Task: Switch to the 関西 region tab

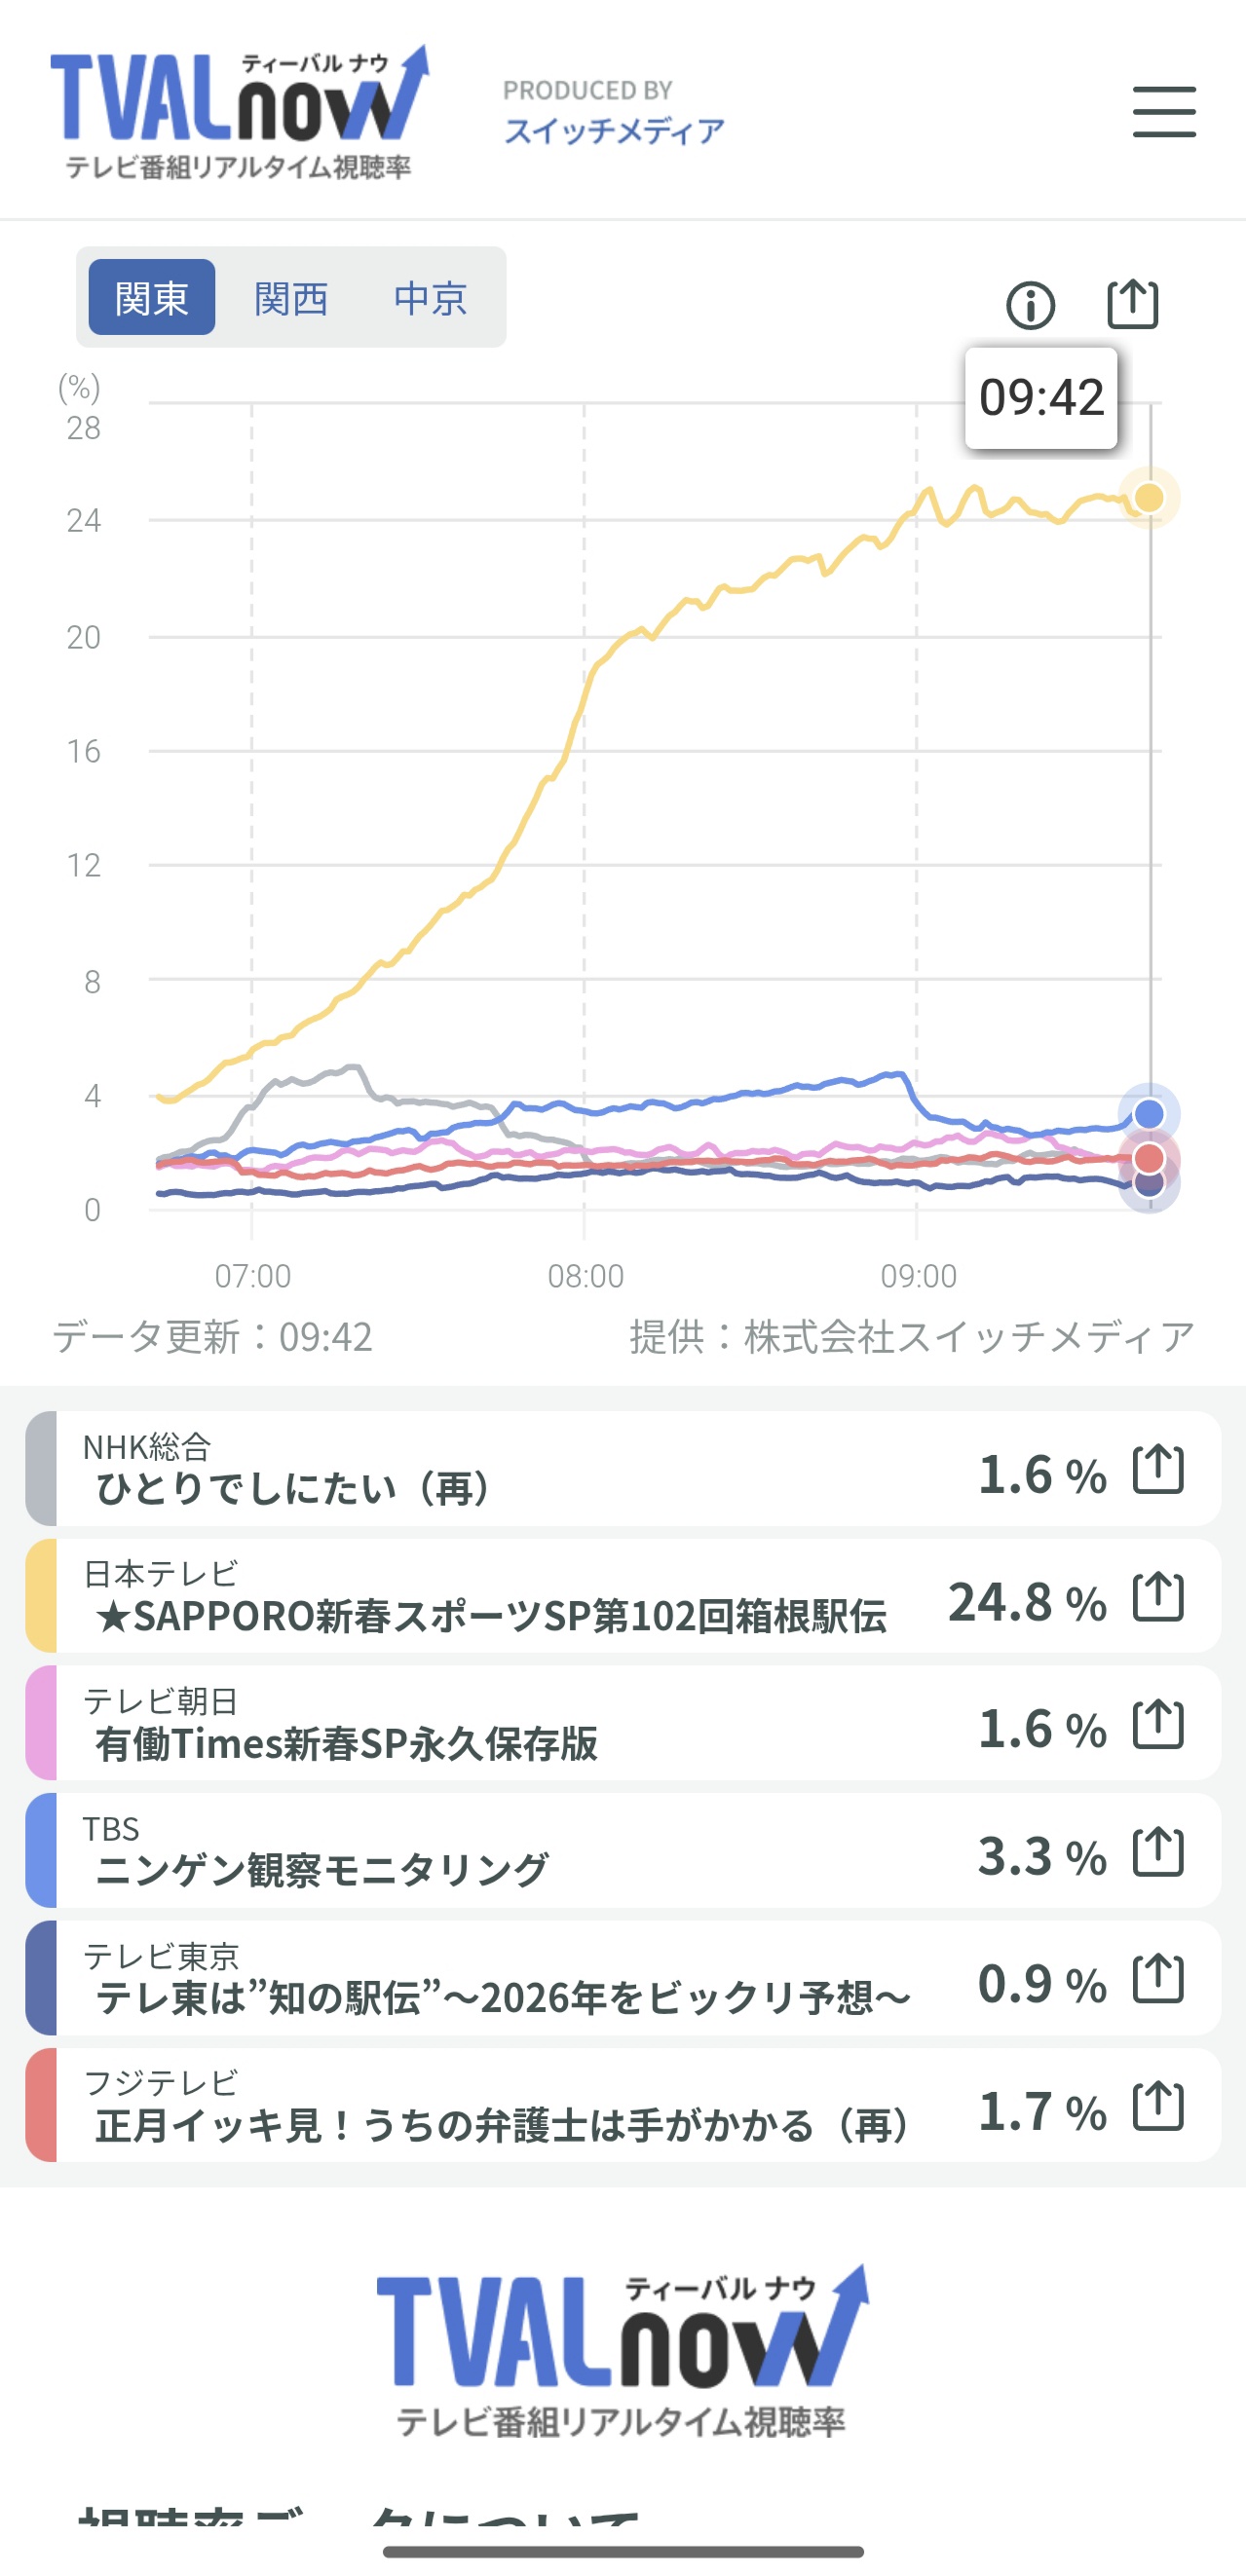Action: coord(291,298)
